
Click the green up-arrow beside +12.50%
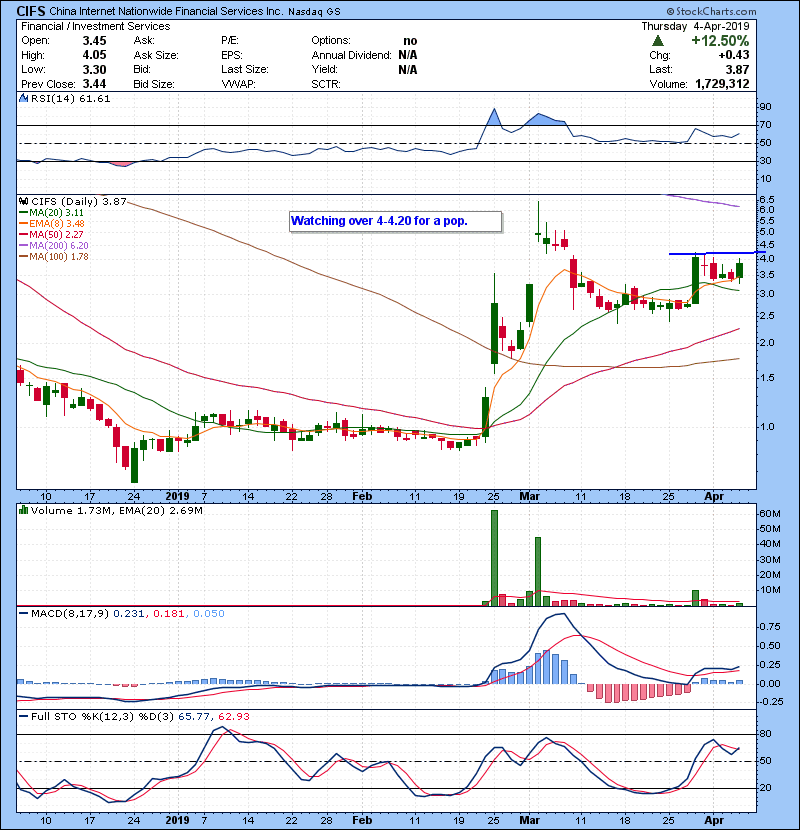(658, 41)
